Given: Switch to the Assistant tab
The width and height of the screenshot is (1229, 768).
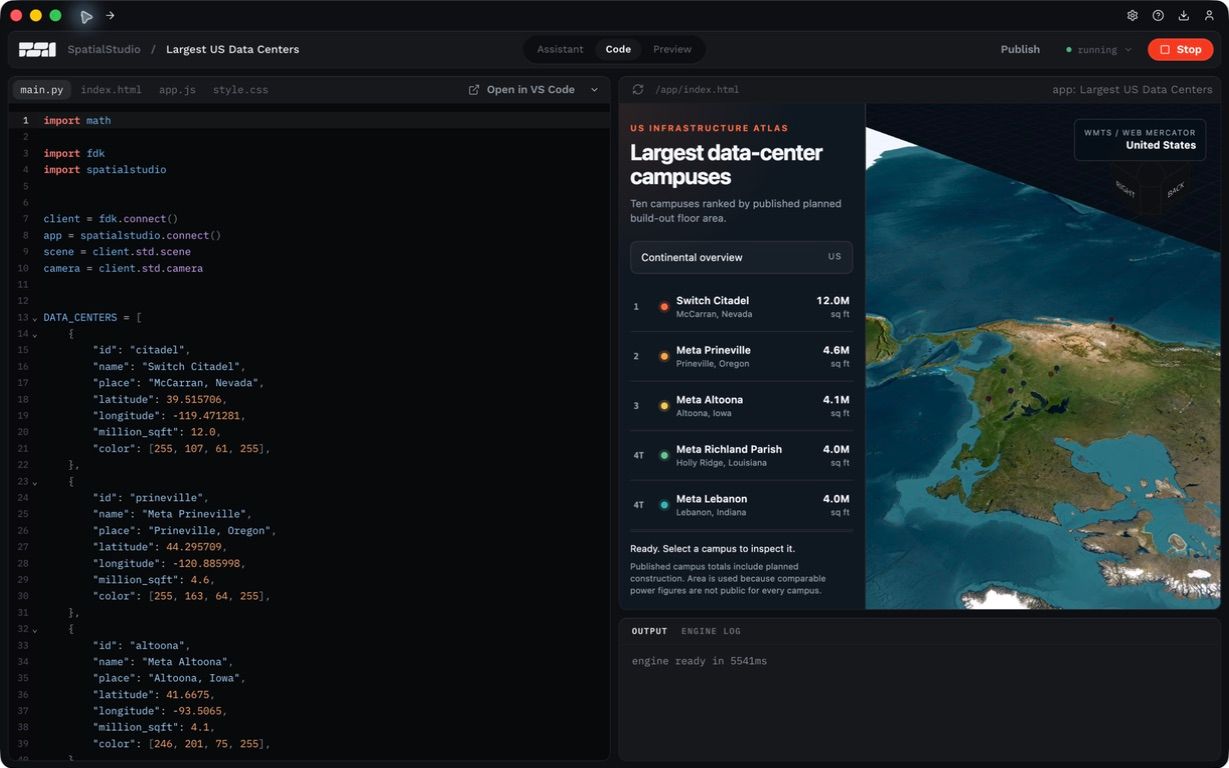Looking at the screenshot, I should point(560,49).
